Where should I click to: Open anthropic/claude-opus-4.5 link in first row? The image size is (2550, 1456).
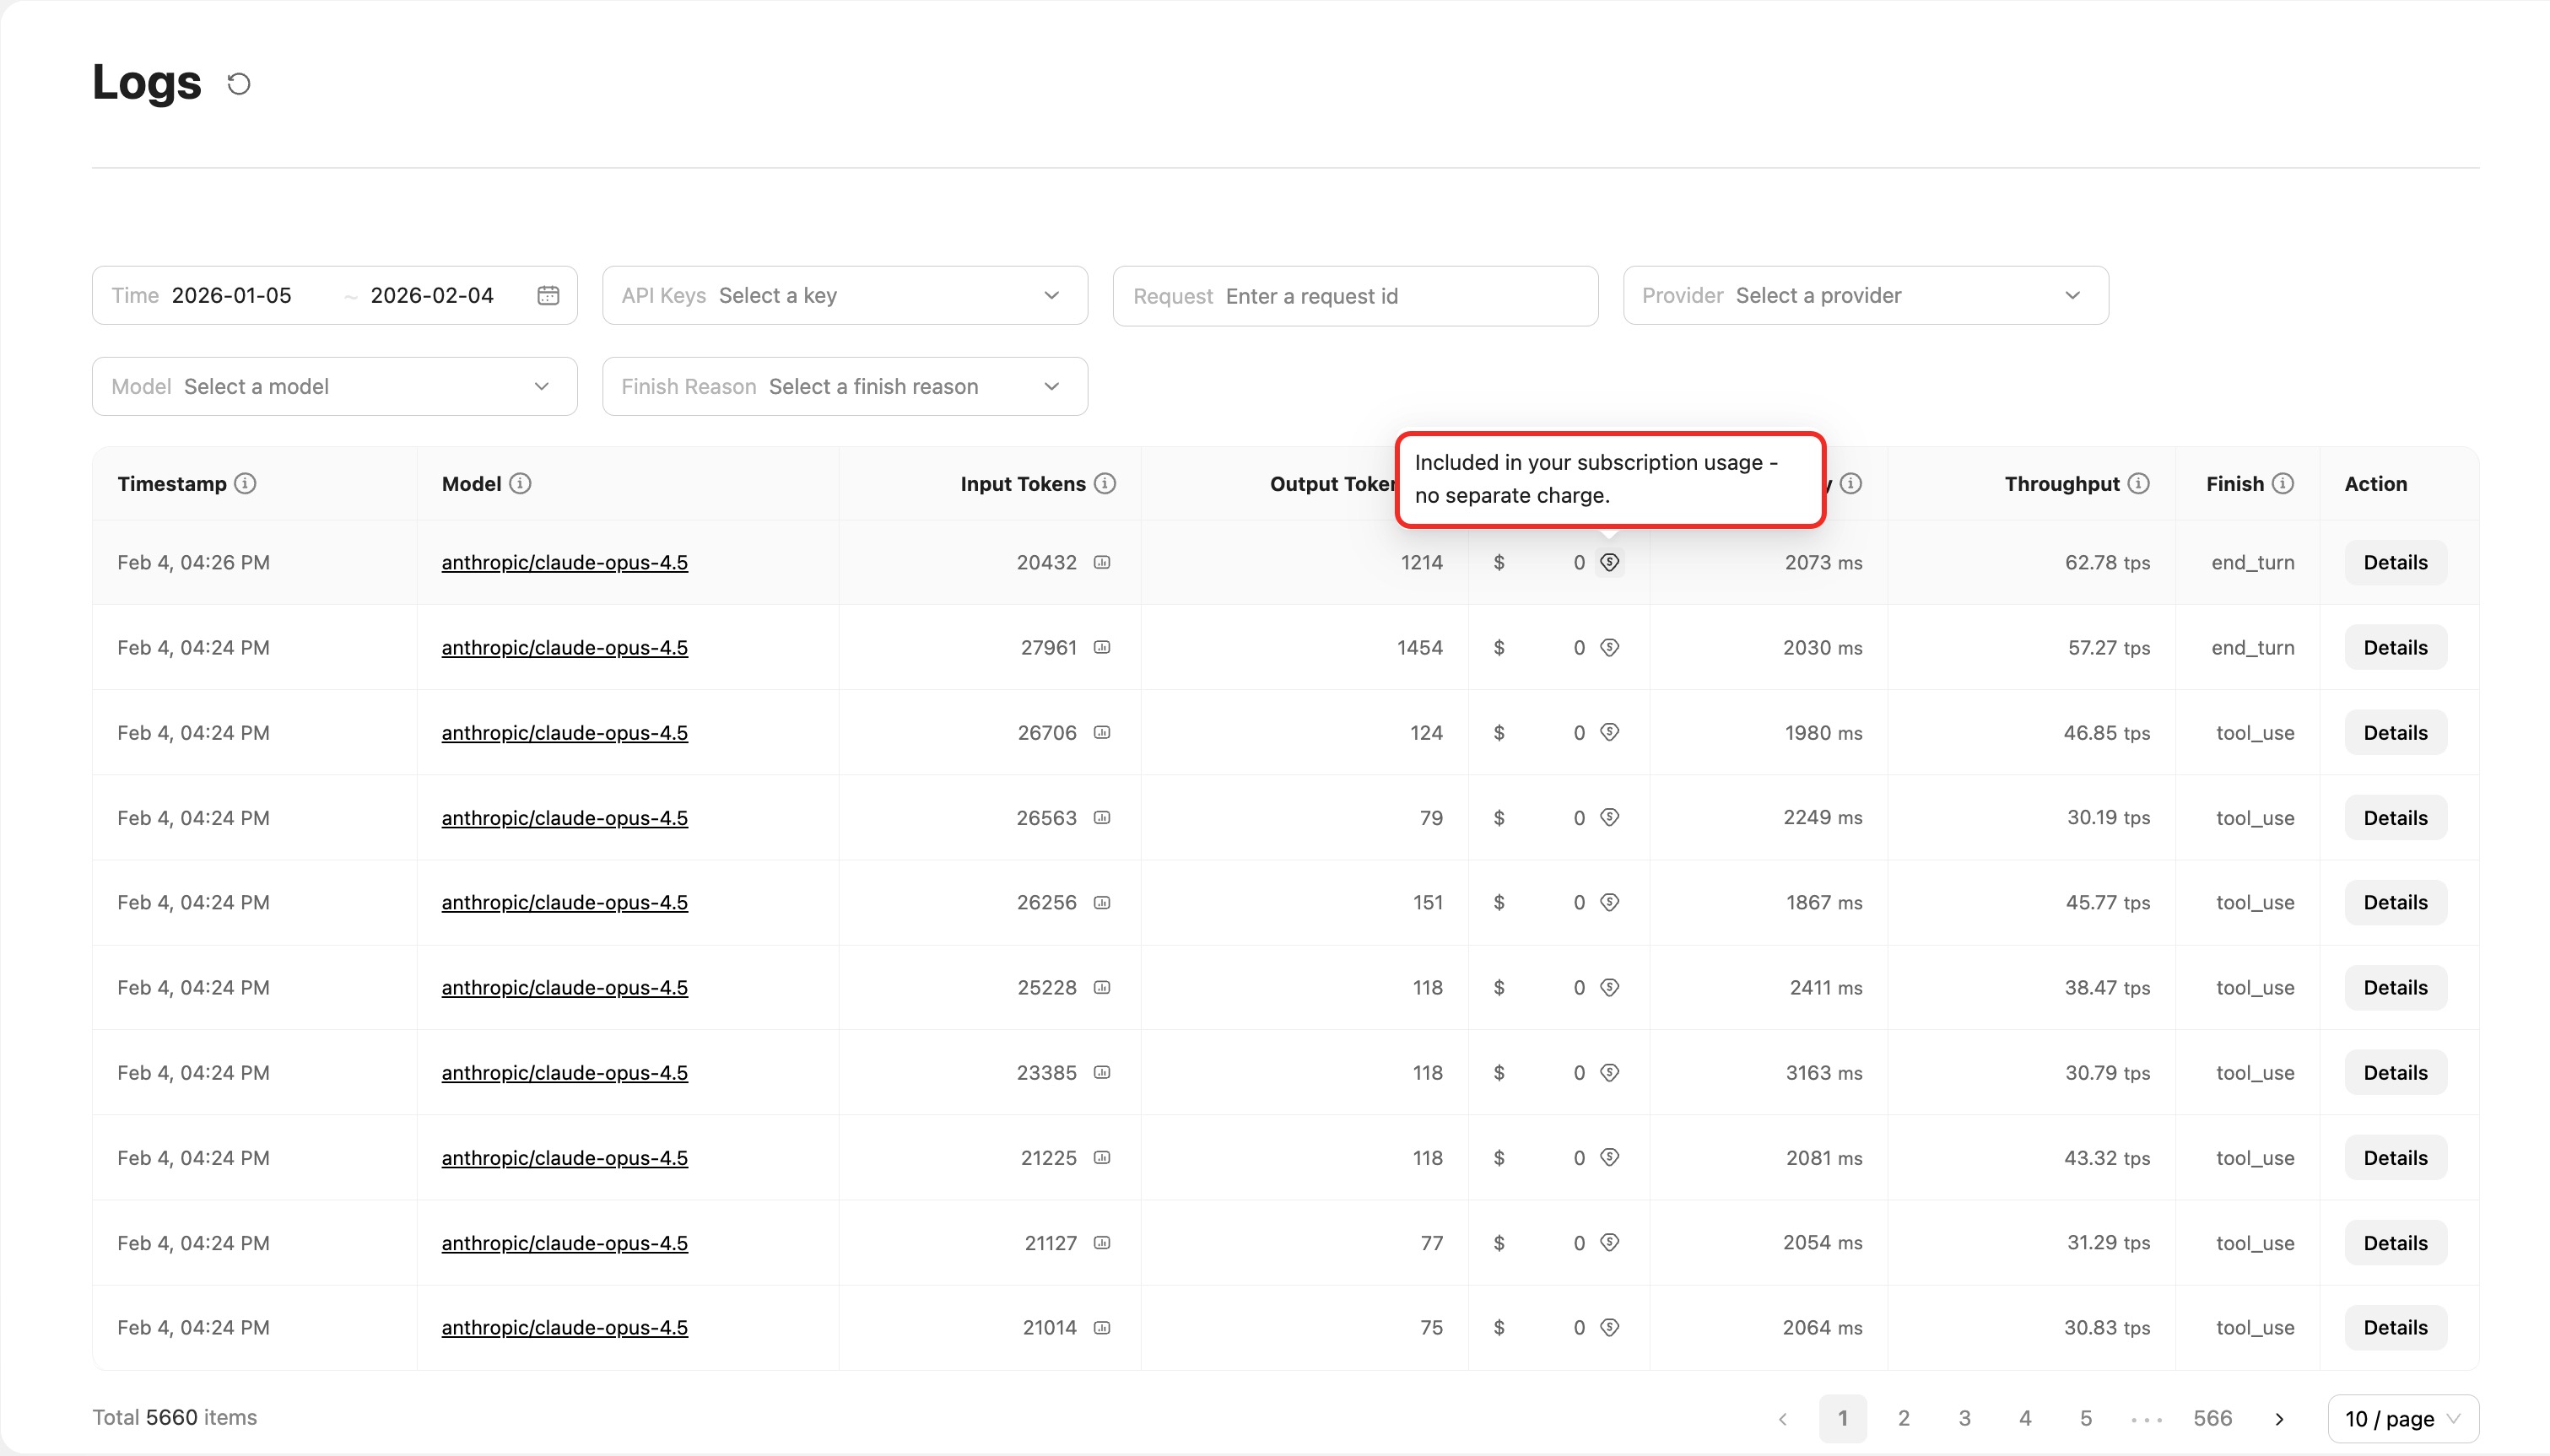(564, 563)
